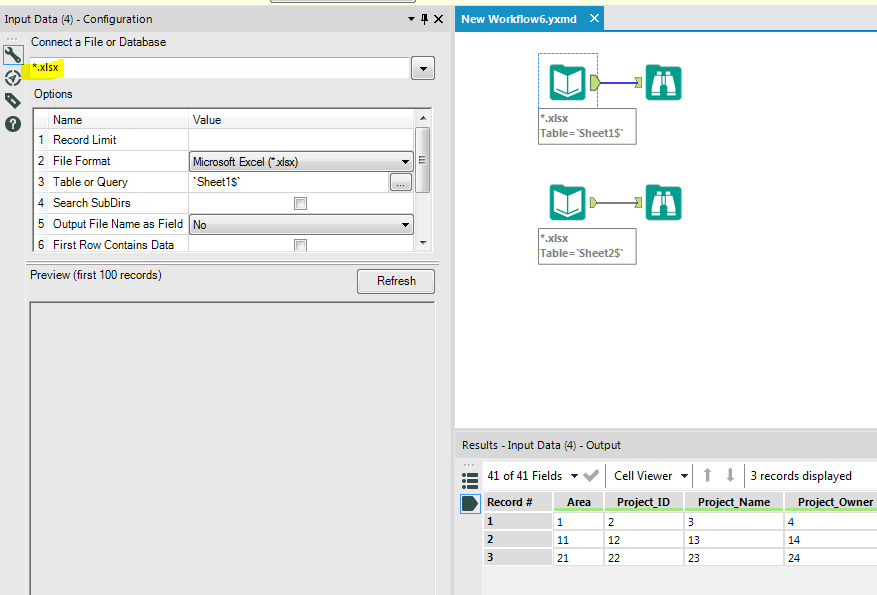Viewport: 877px width, 595px height.
Task: Open the Annotation tag icon in sidebar
Action: pos(13,101)
